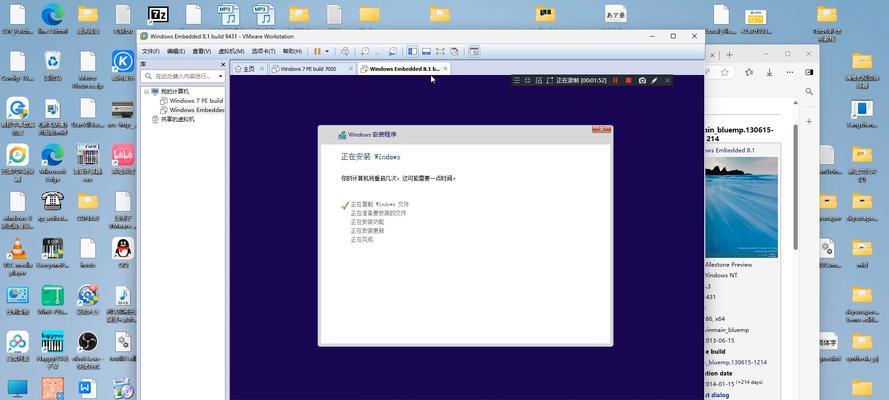
Task: Close the recording toolbar
Action: [x=667, y=81]
